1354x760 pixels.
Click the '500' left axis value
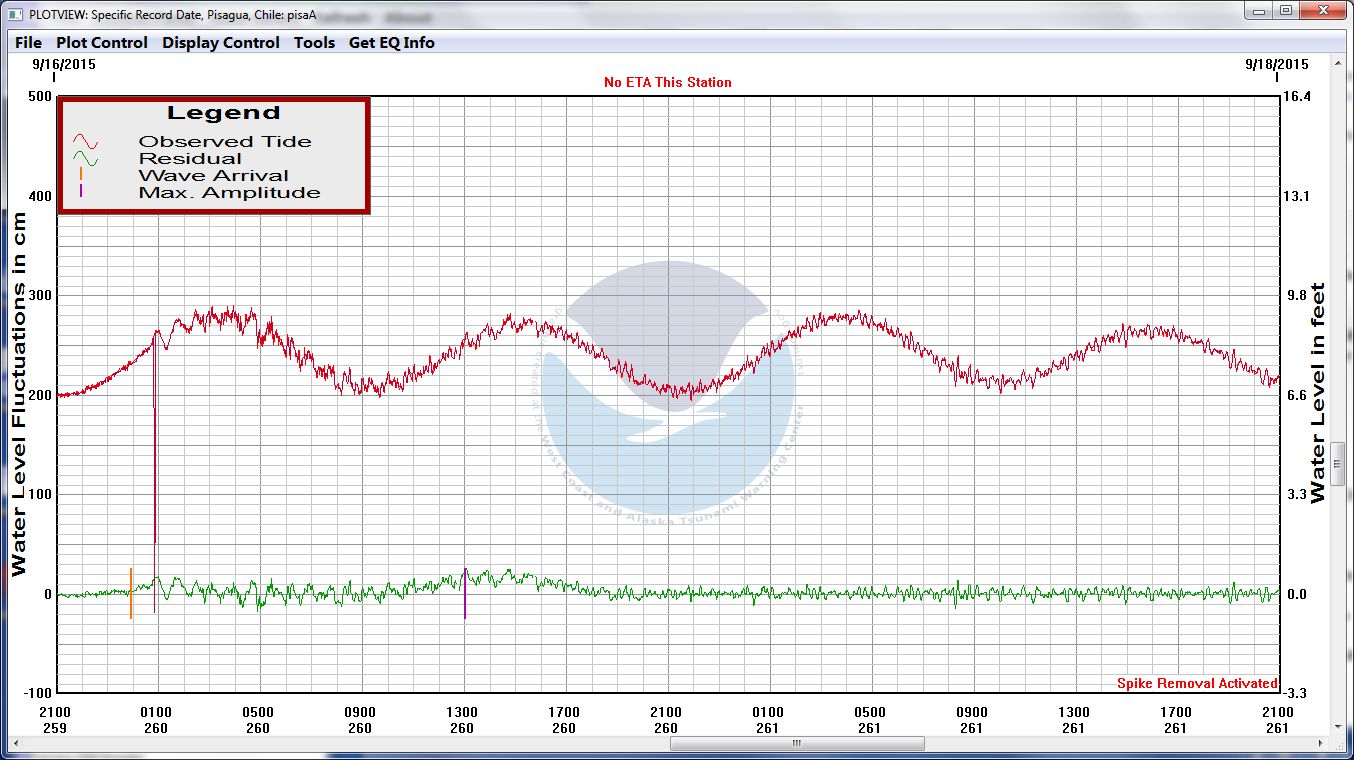40,97
